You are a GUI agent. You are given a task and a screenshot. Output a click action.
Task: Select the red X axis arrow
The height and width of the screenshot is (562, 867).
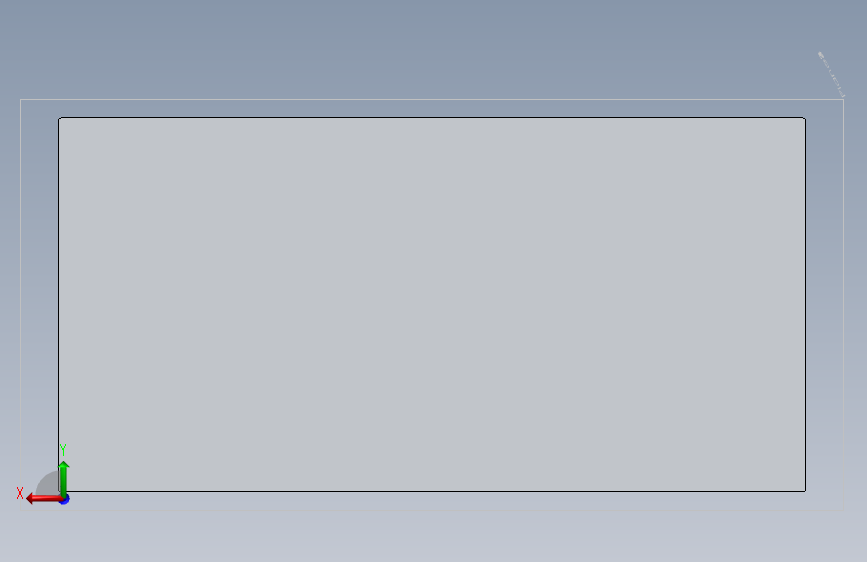click(x=44, y=499)
